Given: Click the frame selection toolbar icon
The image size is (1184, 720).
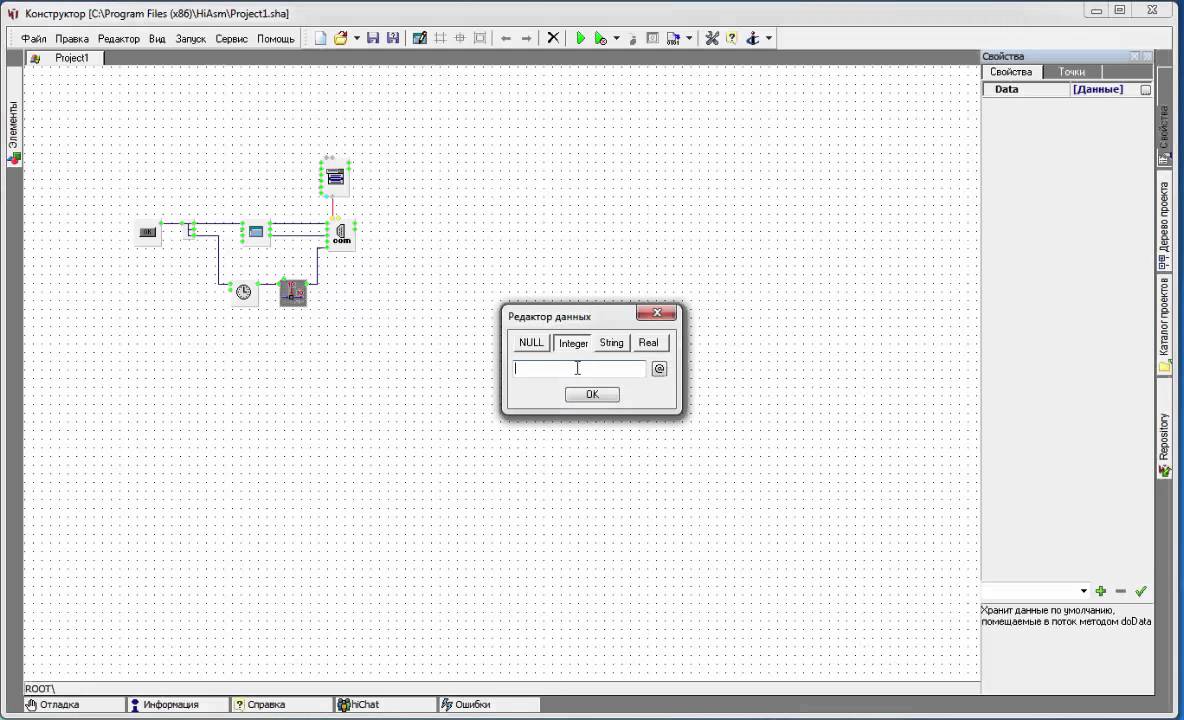Looking at the screenshot, I should pyautogui.click(x=479, y=38).
